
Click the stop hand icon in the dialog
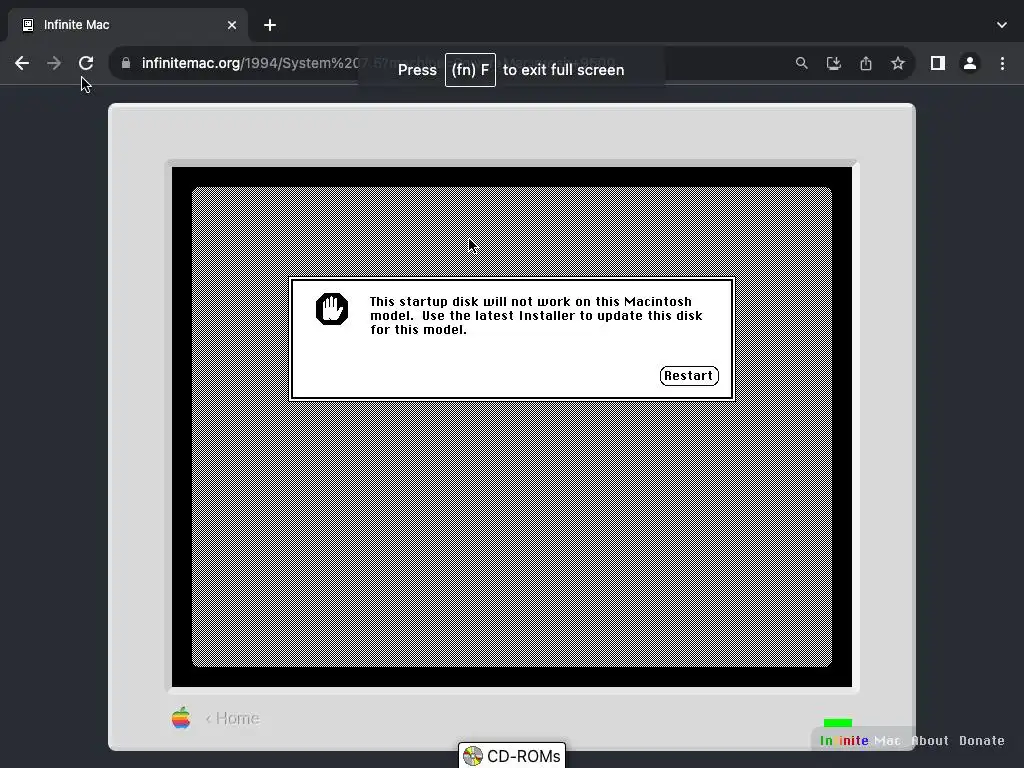pyautogui.click(x=332, y=309)
